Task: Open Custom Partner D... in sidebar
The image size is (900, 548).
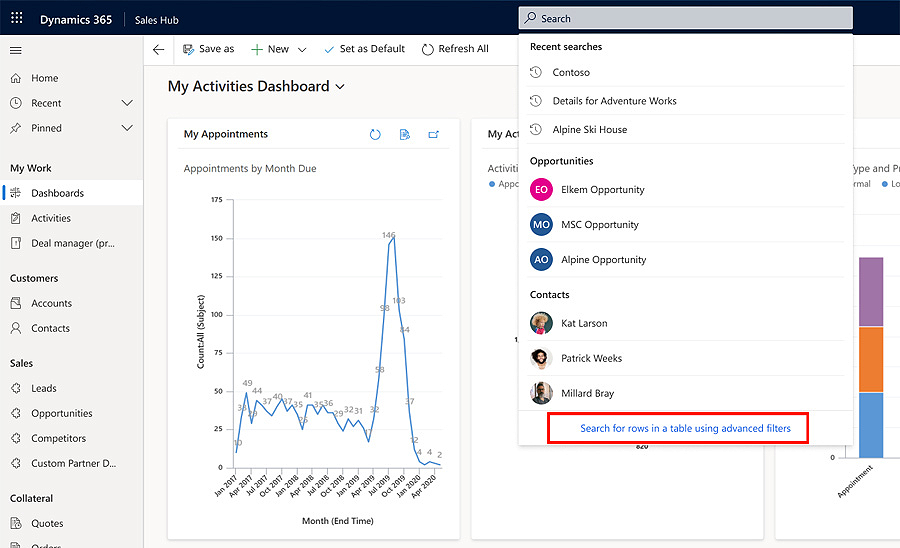Action: (x=71, y=463)
